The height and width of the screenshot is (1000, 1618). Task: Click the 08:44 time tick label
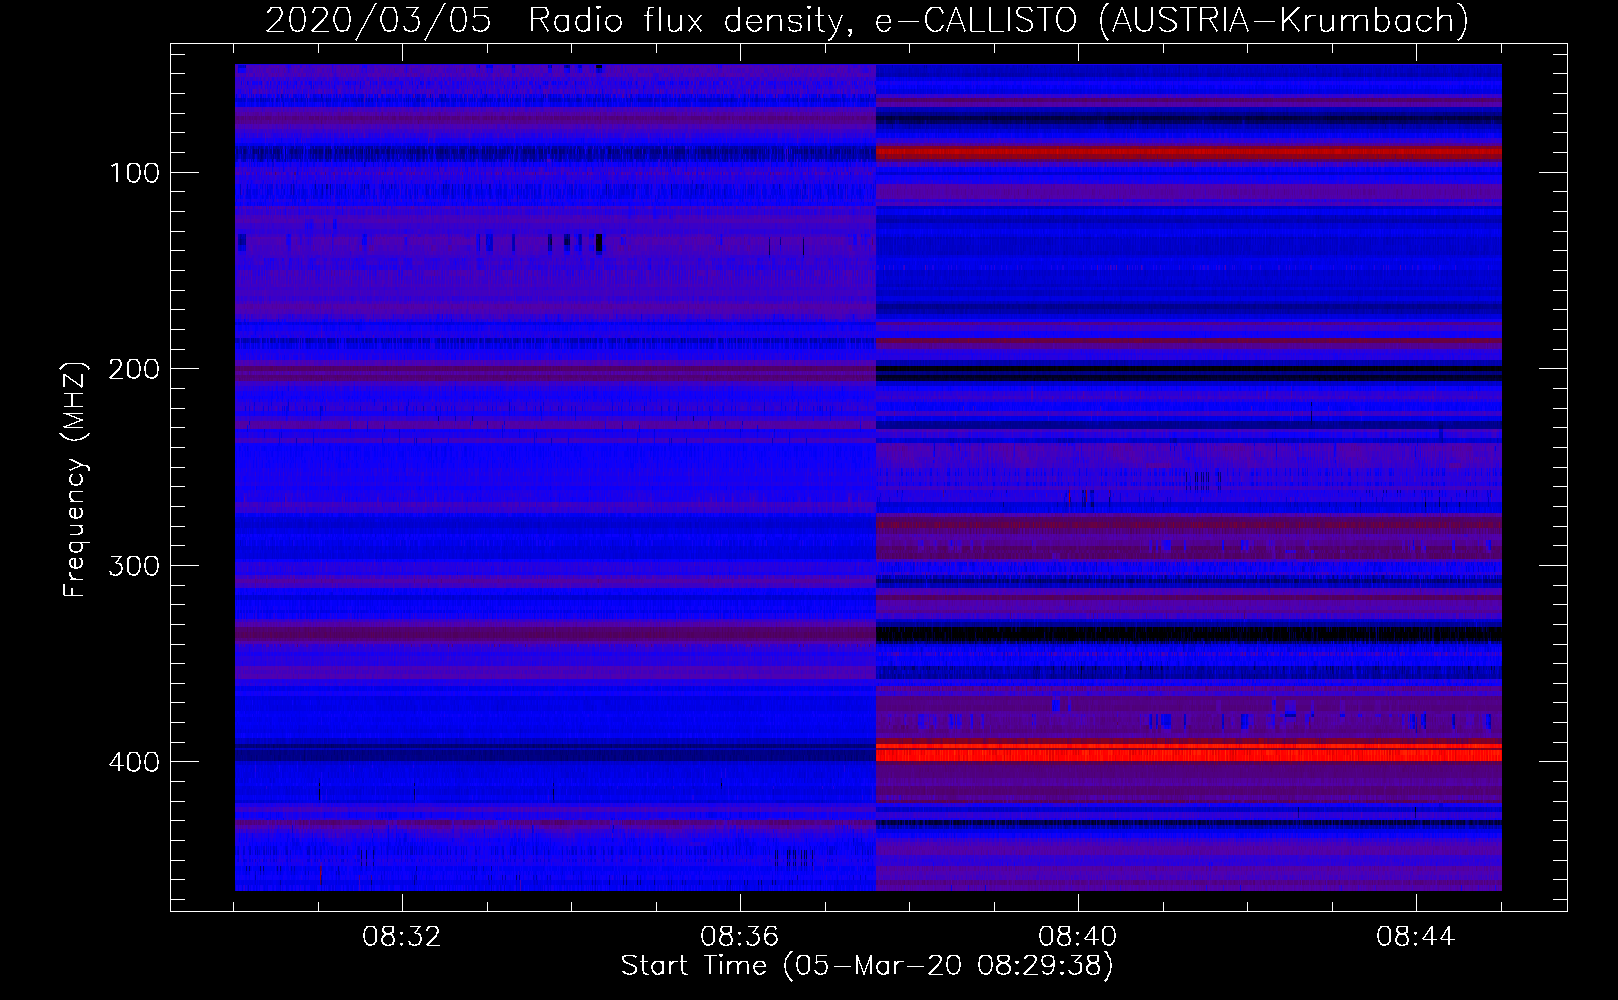click(x=1416, y=937)
